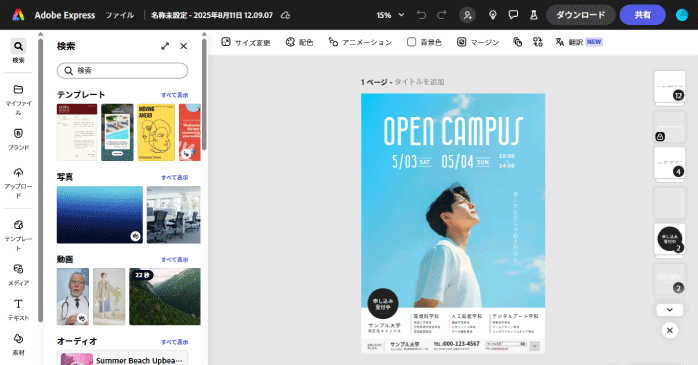This screenshot has height=365, width=698.
Task: Open マージン margin tool
Action: coord(478,42)
